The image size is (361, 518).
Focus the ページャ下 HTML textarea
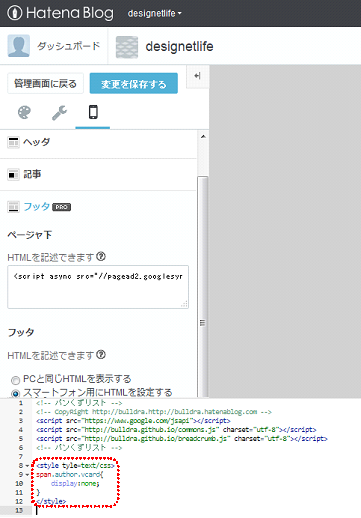tap(98, 287)
